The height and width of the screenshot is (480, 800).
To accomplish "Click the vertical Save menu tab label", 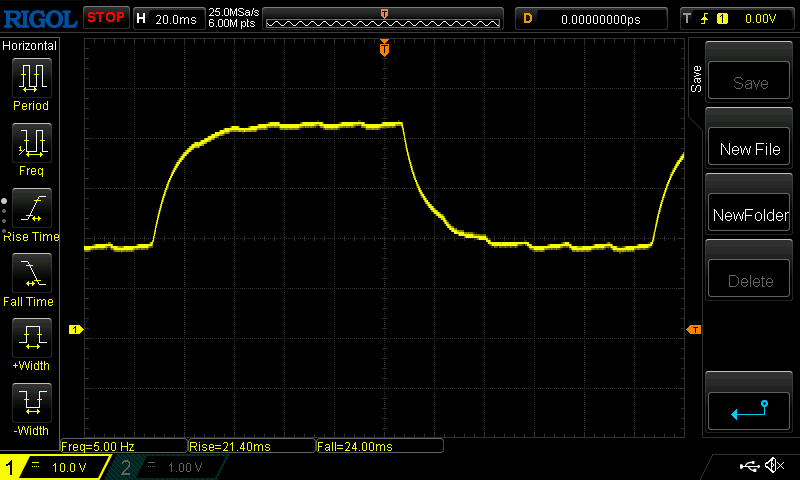I will point(696,79).
